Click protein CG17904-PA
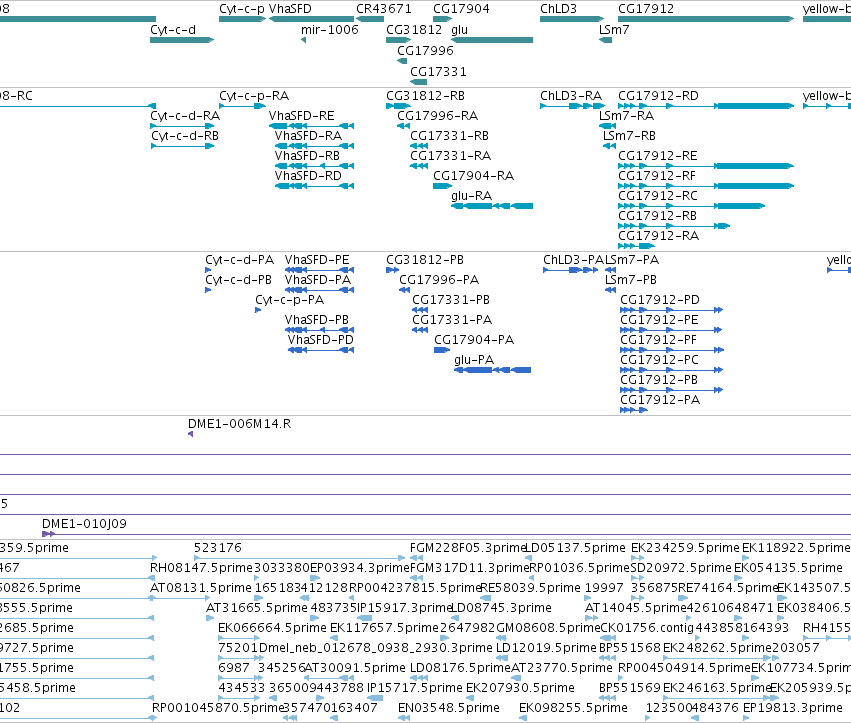Image resolution: width=851 pixels, height=723 pixels. pos(442,350)
